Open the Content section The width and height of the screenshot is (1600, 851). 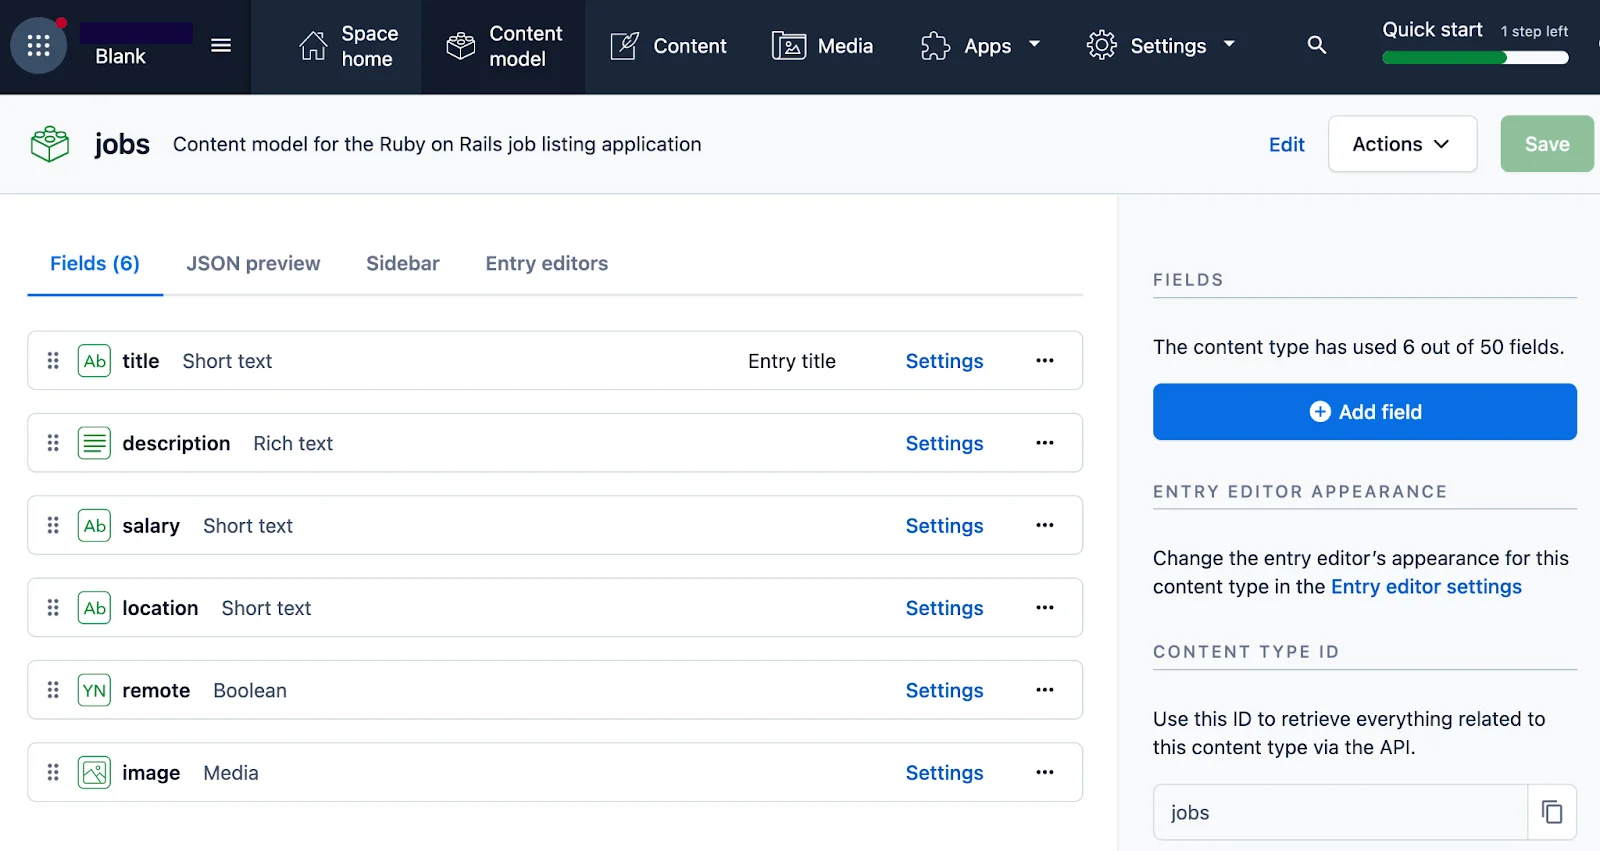[668, 46]
